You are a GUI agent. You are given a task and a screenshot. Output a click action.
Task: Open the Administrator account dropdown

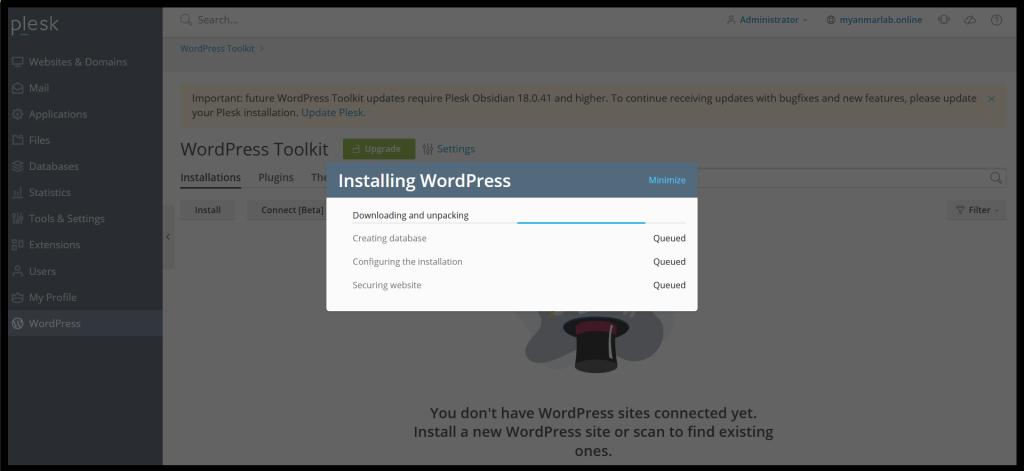pyautogui.click(x=767, y=20)
